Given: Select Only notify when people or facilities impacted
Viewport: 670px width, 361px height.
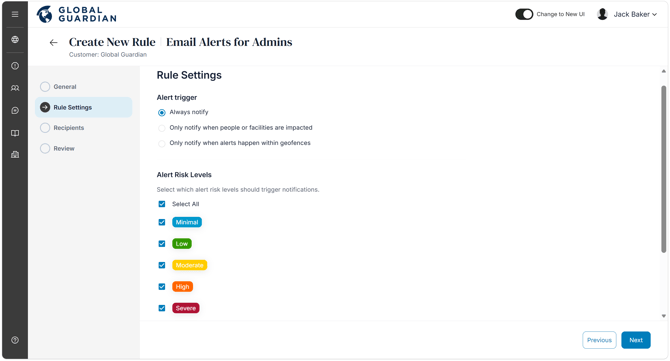Looking at the screenshot, I should pyautogui.click(x=162, y=128).
